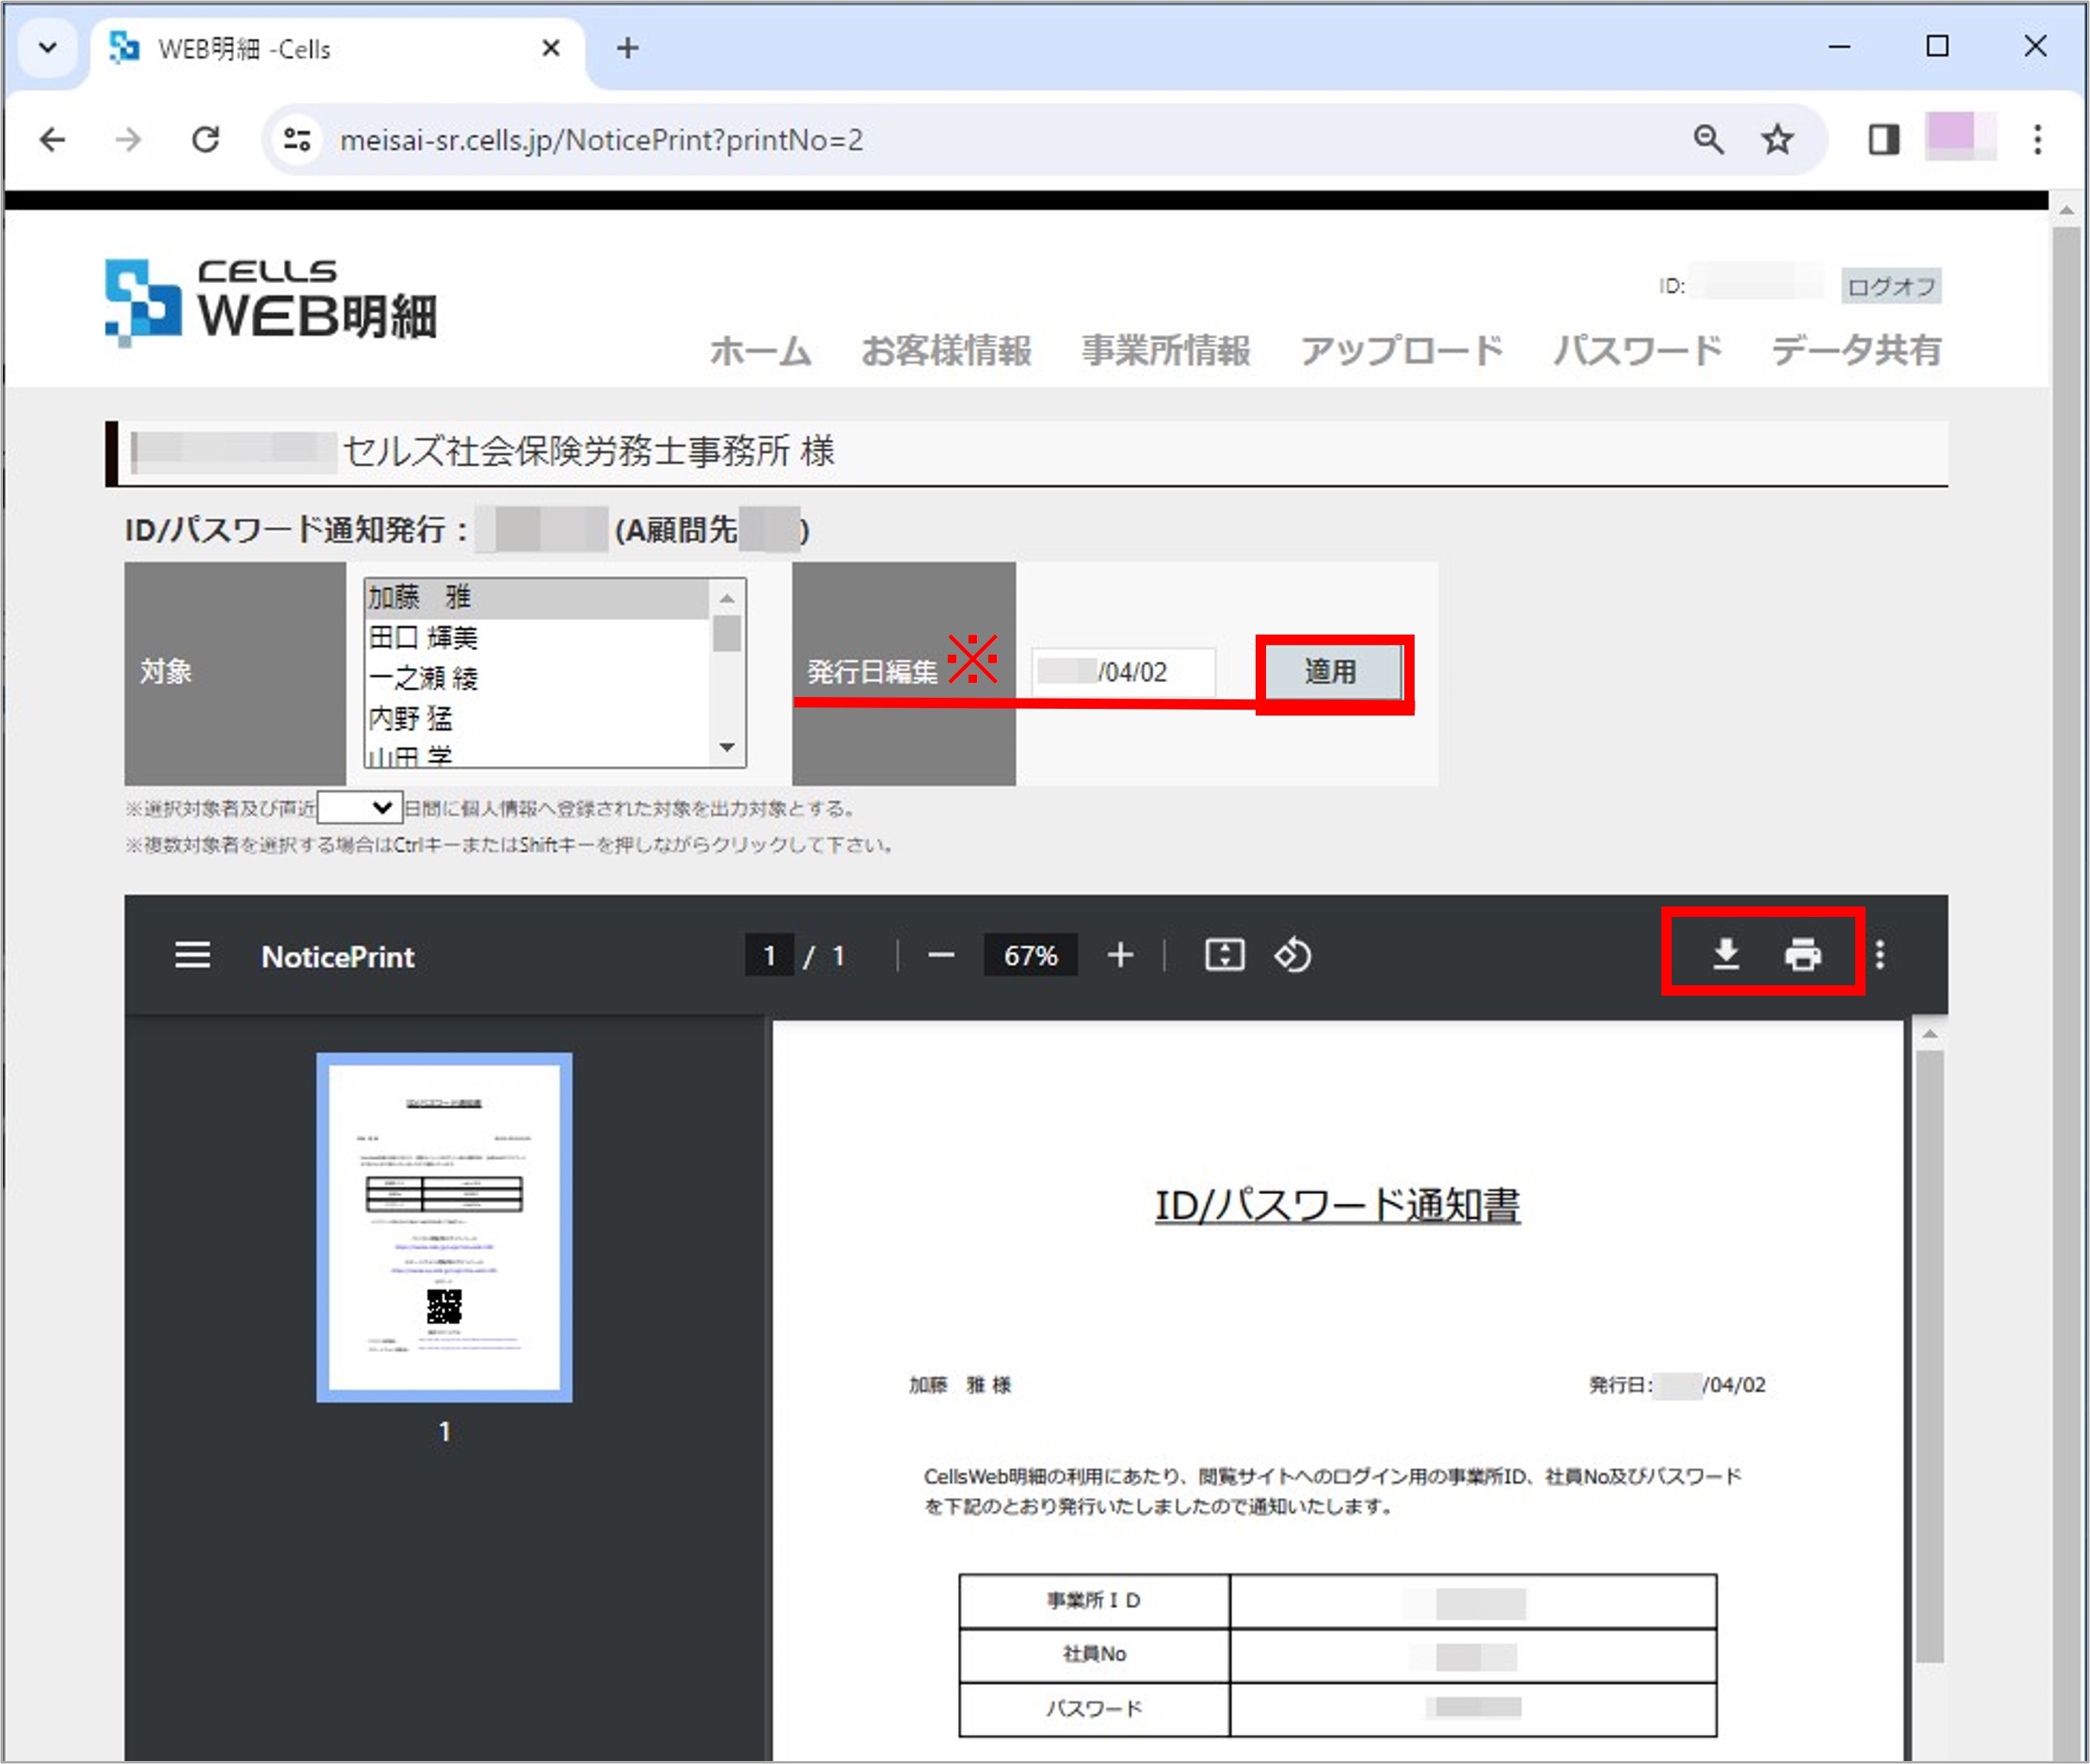Click the fit-to-page icon in PDF viewer
The height and width of the screenshot is (1764, 2090).
[x=1224, y=955]
